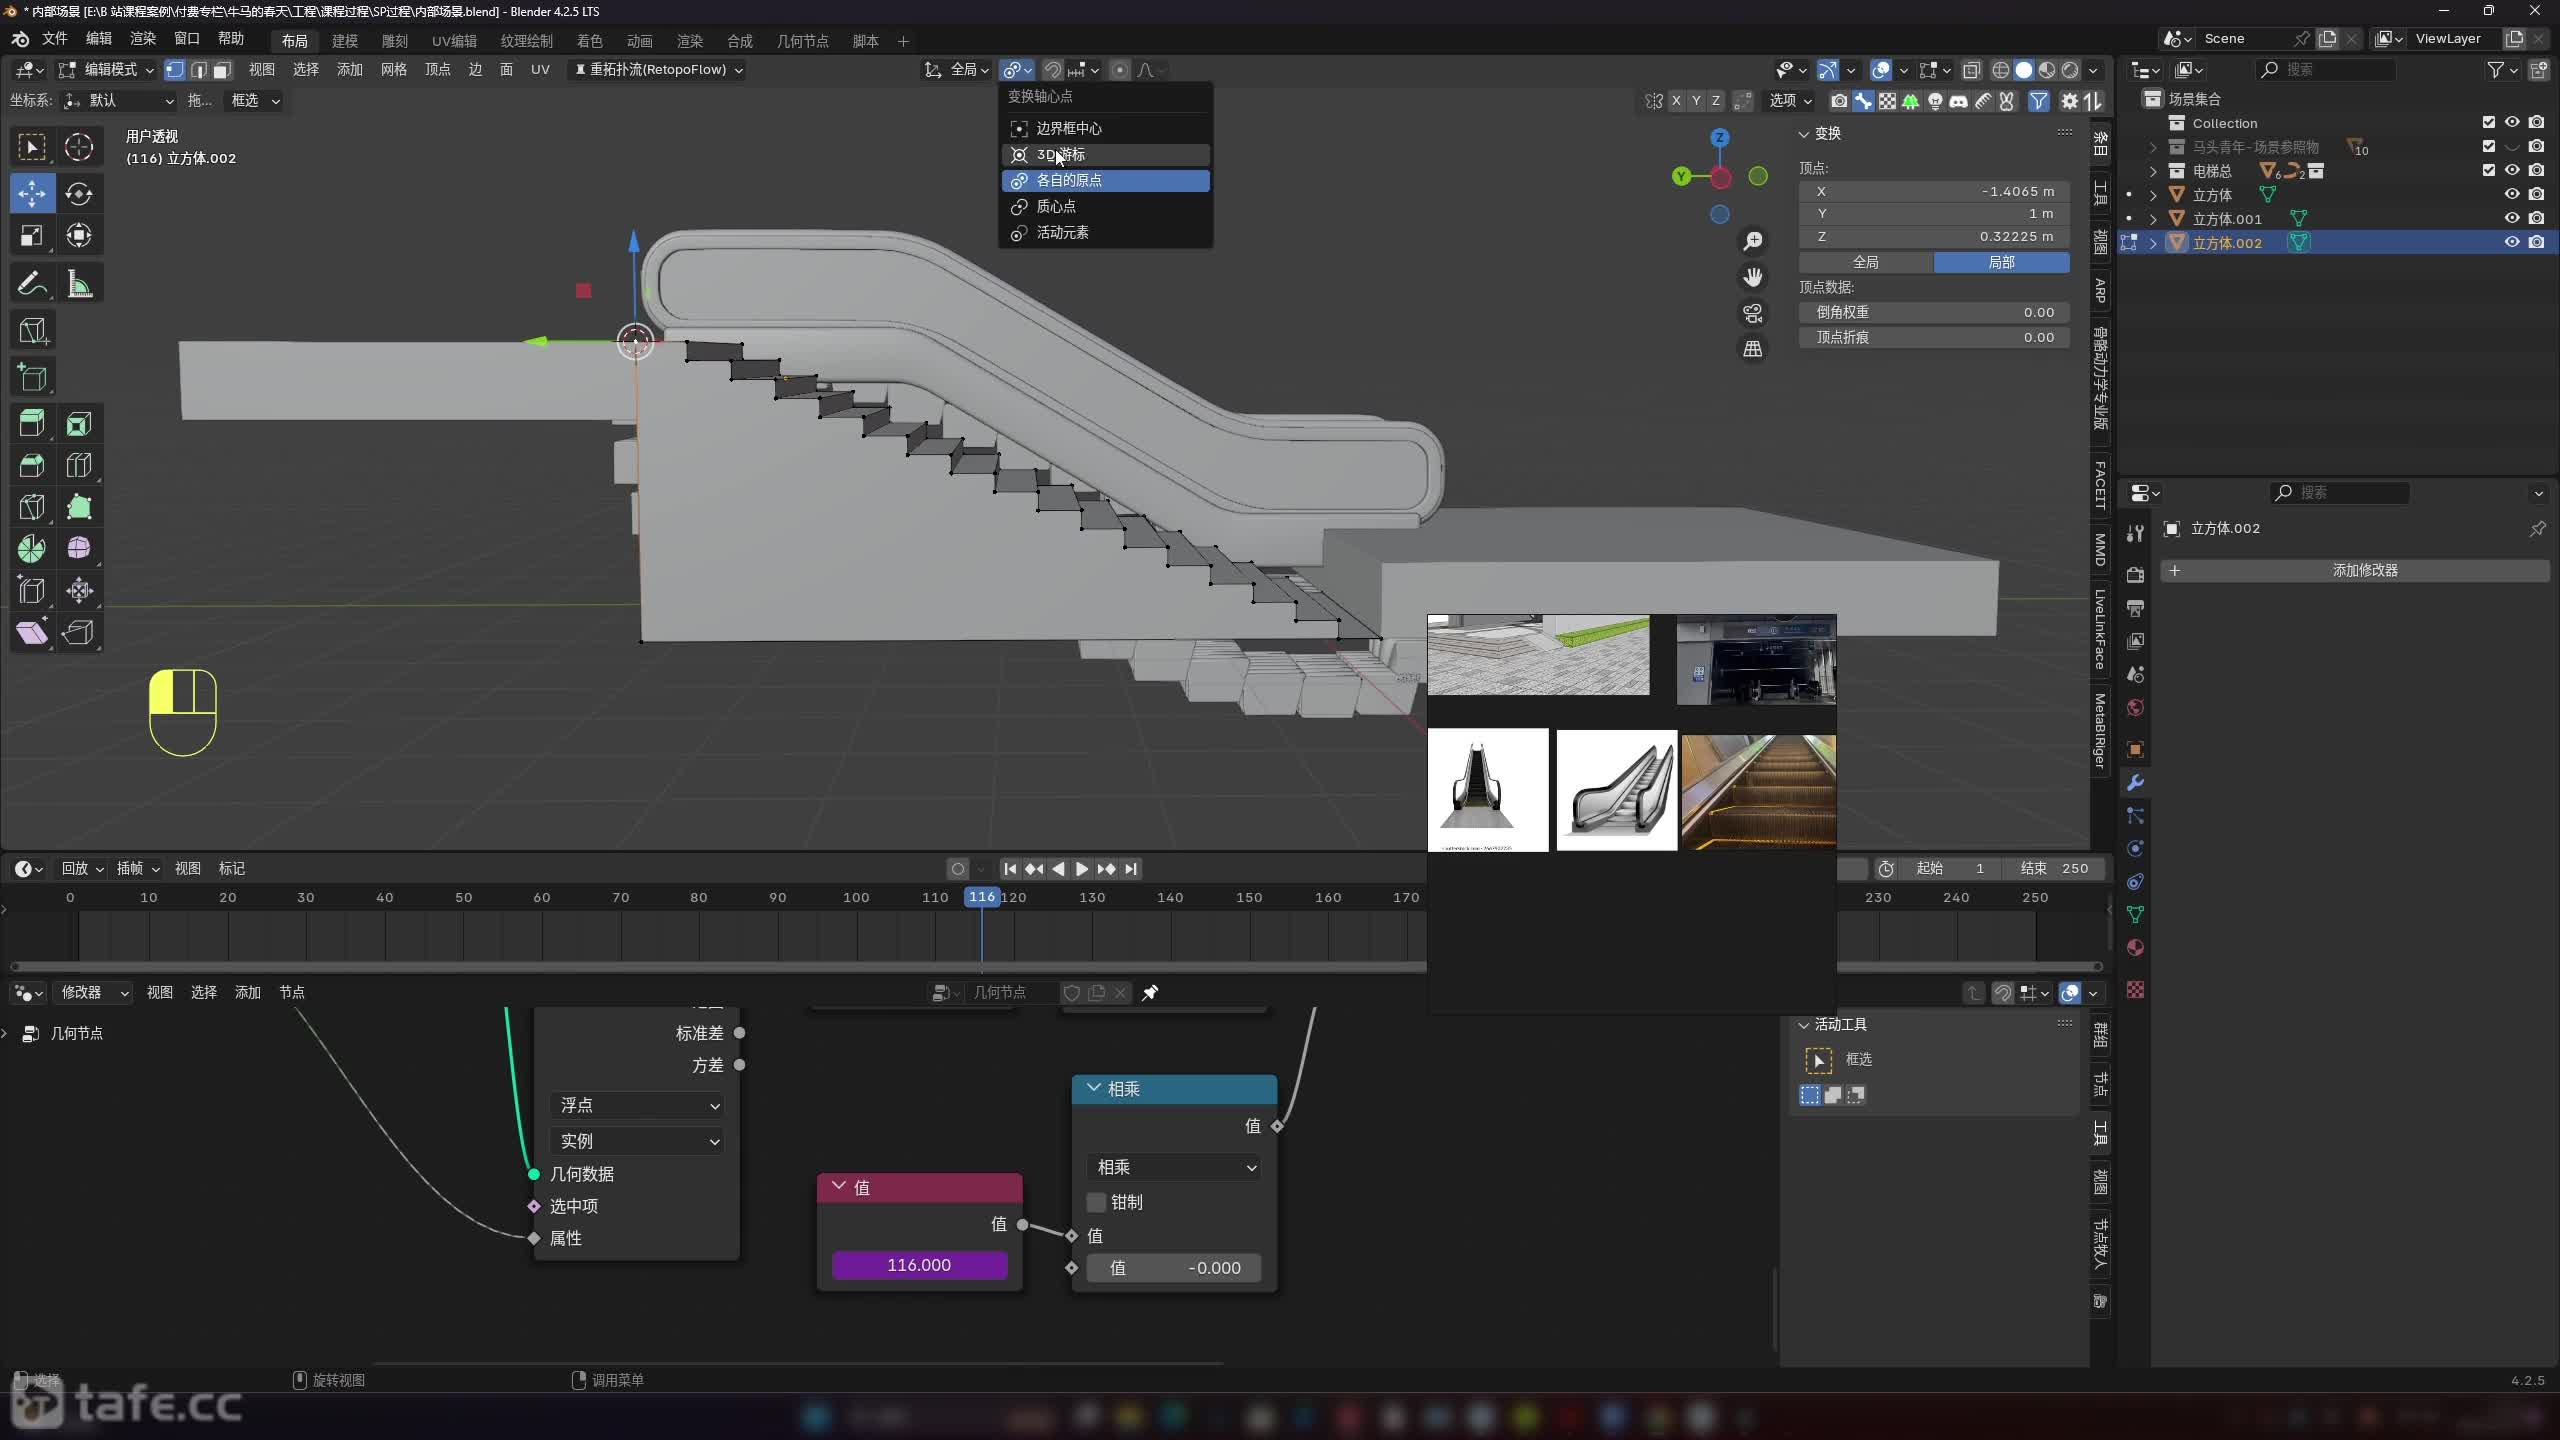The image size is (2560, 1440).
Task: Hide 立方体.001 in viewport
Action: [2511, 218]
